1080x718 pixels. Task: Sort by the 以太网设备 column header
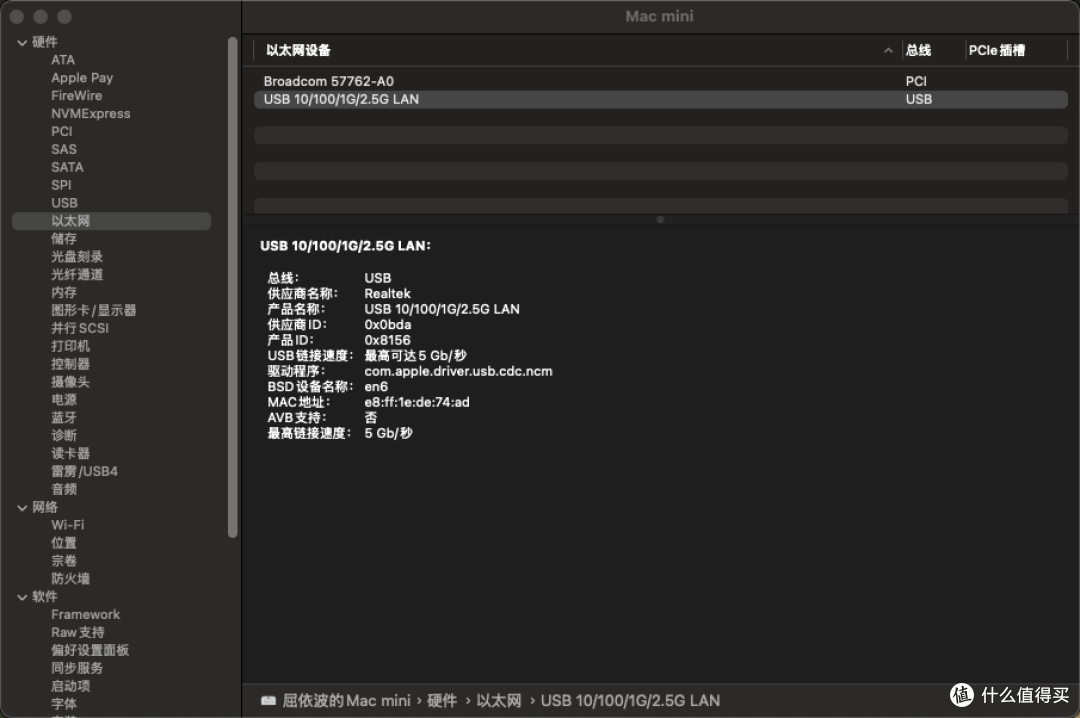[298, 50]
